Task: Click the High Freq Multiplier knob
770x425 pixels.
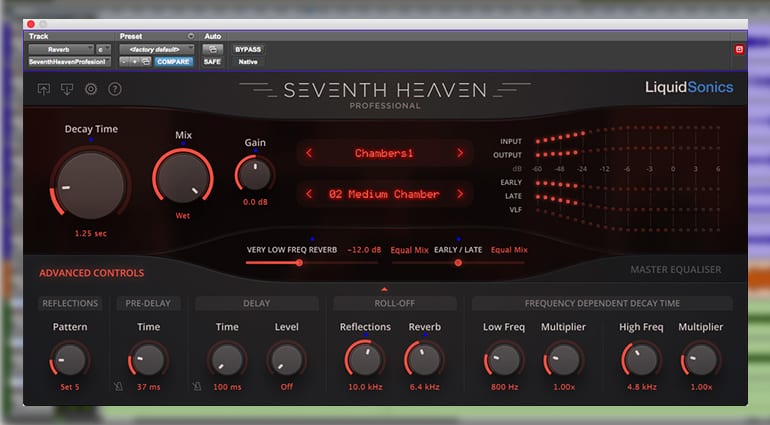Action: 701,360
